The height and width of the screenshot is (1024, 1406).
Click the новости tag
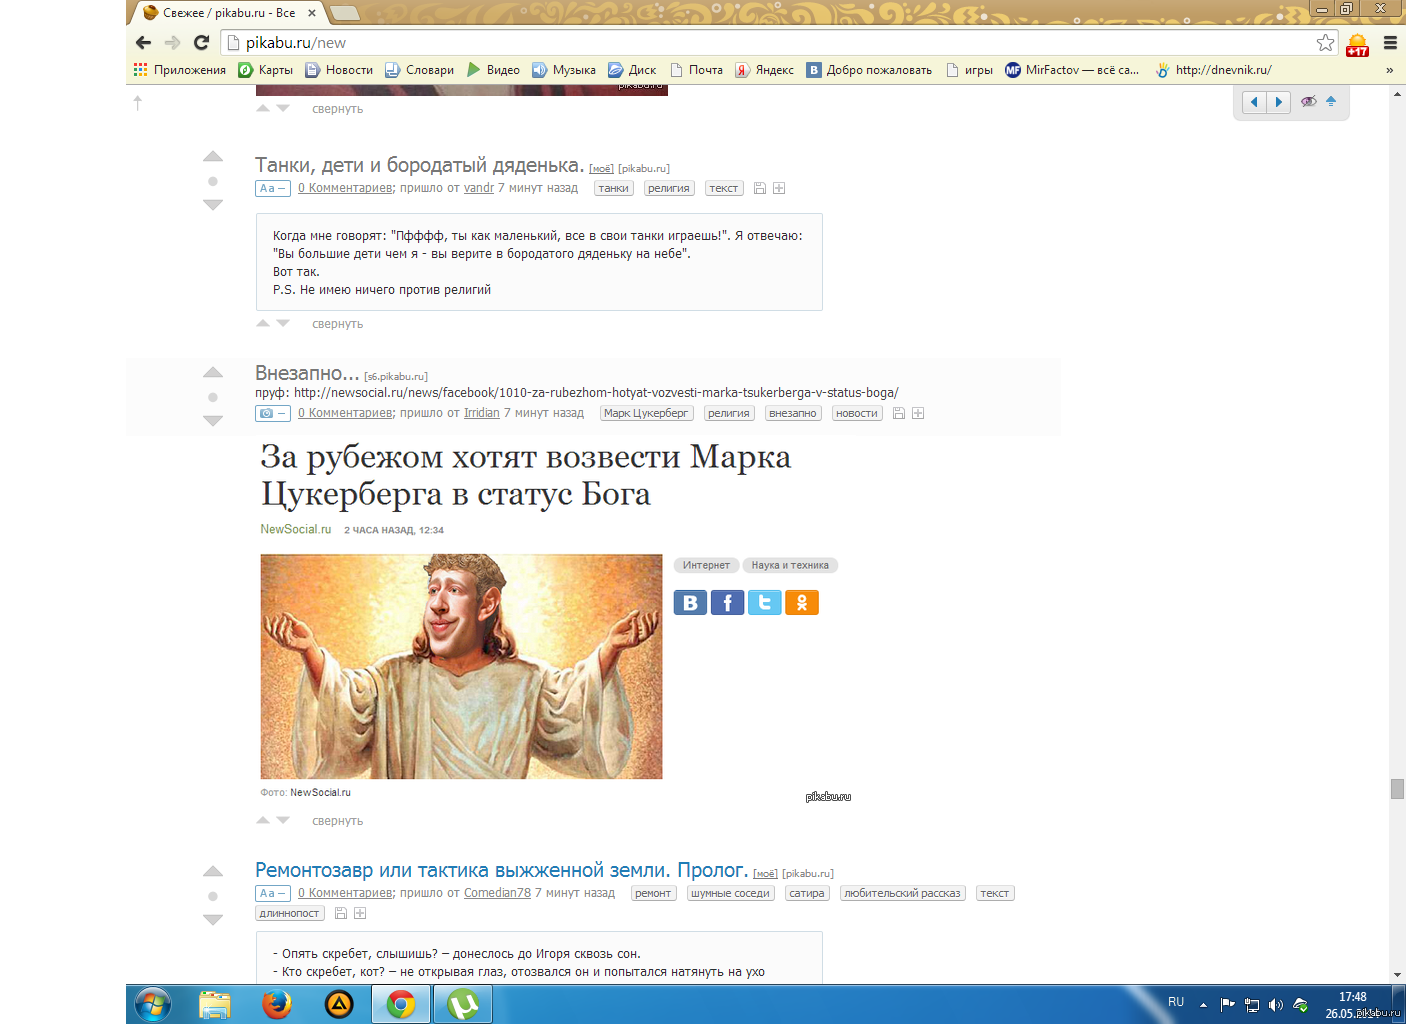[x=857, y=413]
